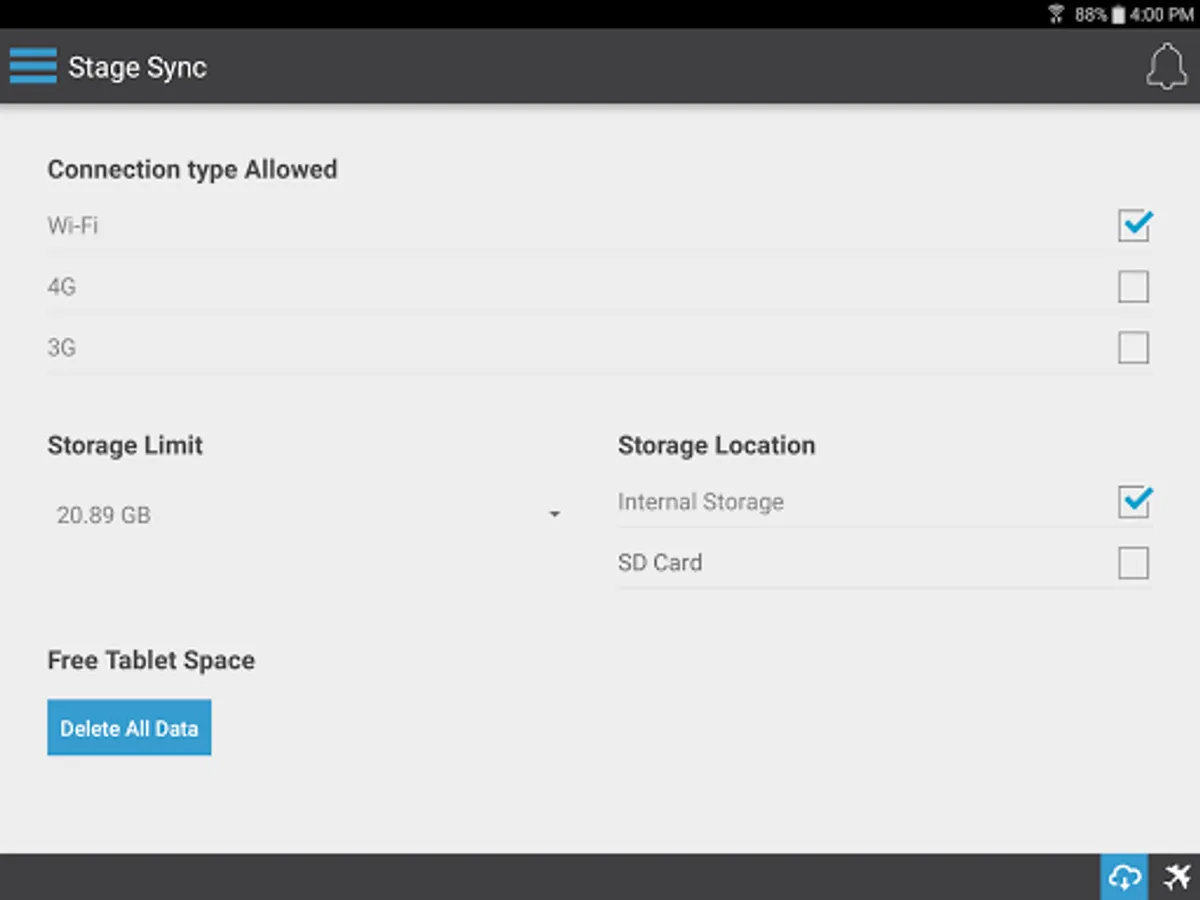
Task: Uncheck the Internal Storage checkbox
Action: (x=1133, y=502)
